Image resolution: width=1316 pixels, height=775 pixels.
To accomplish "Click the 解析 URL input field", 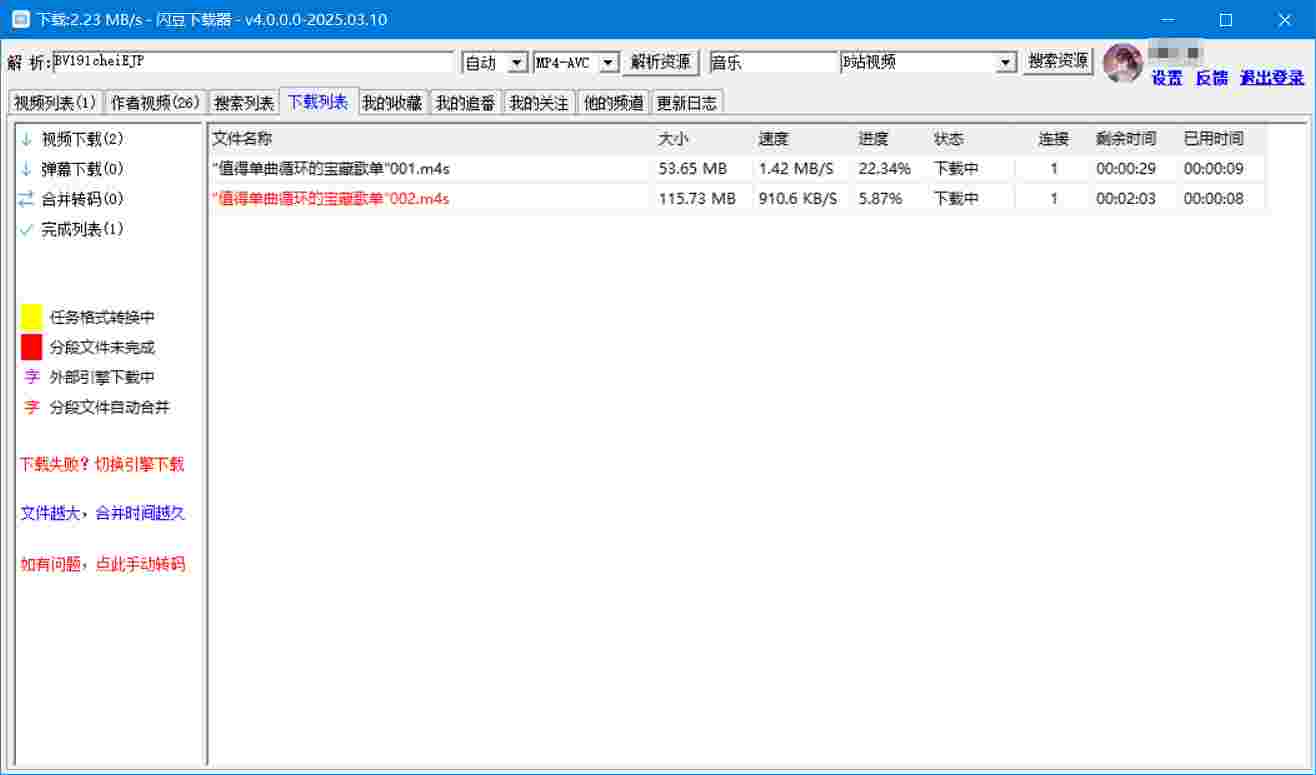I will coord(253,62).
